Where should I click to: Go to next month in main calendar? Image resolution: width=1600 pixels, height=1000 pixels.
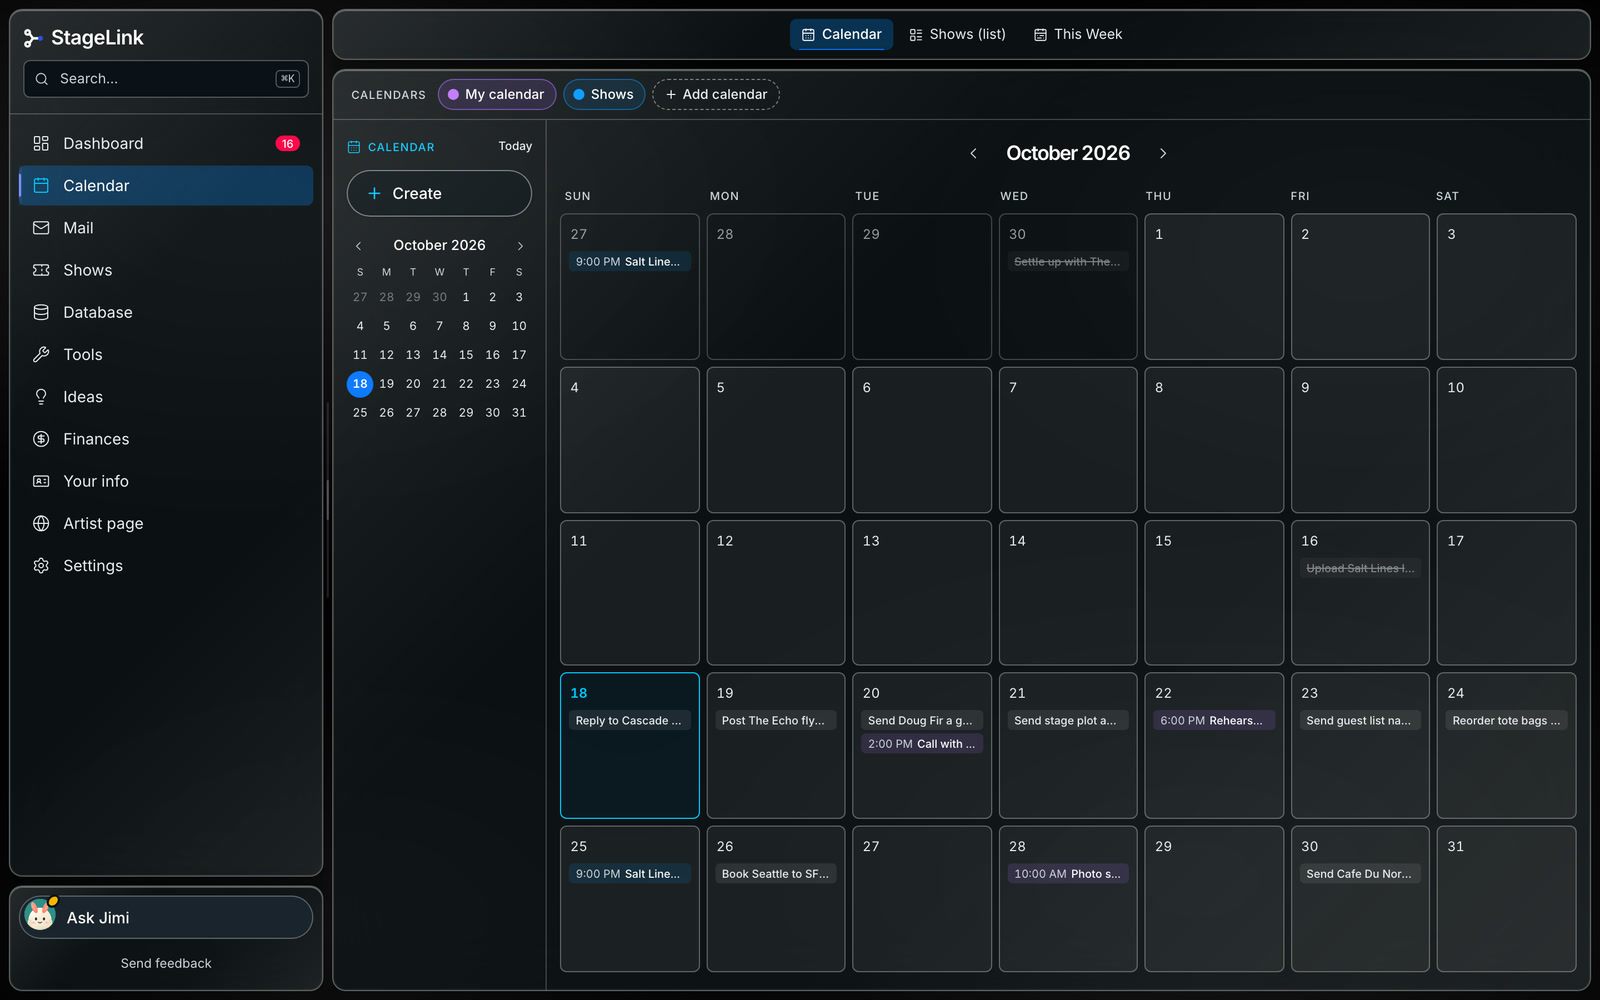1163,153
